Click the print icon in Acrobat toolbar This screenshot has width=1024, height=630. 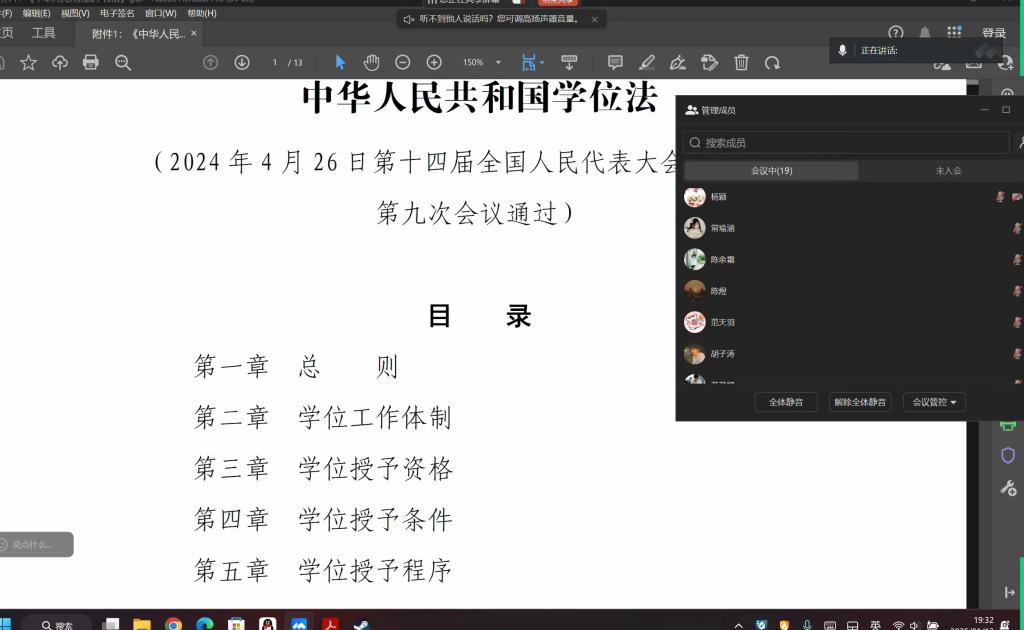click(91, 62)
